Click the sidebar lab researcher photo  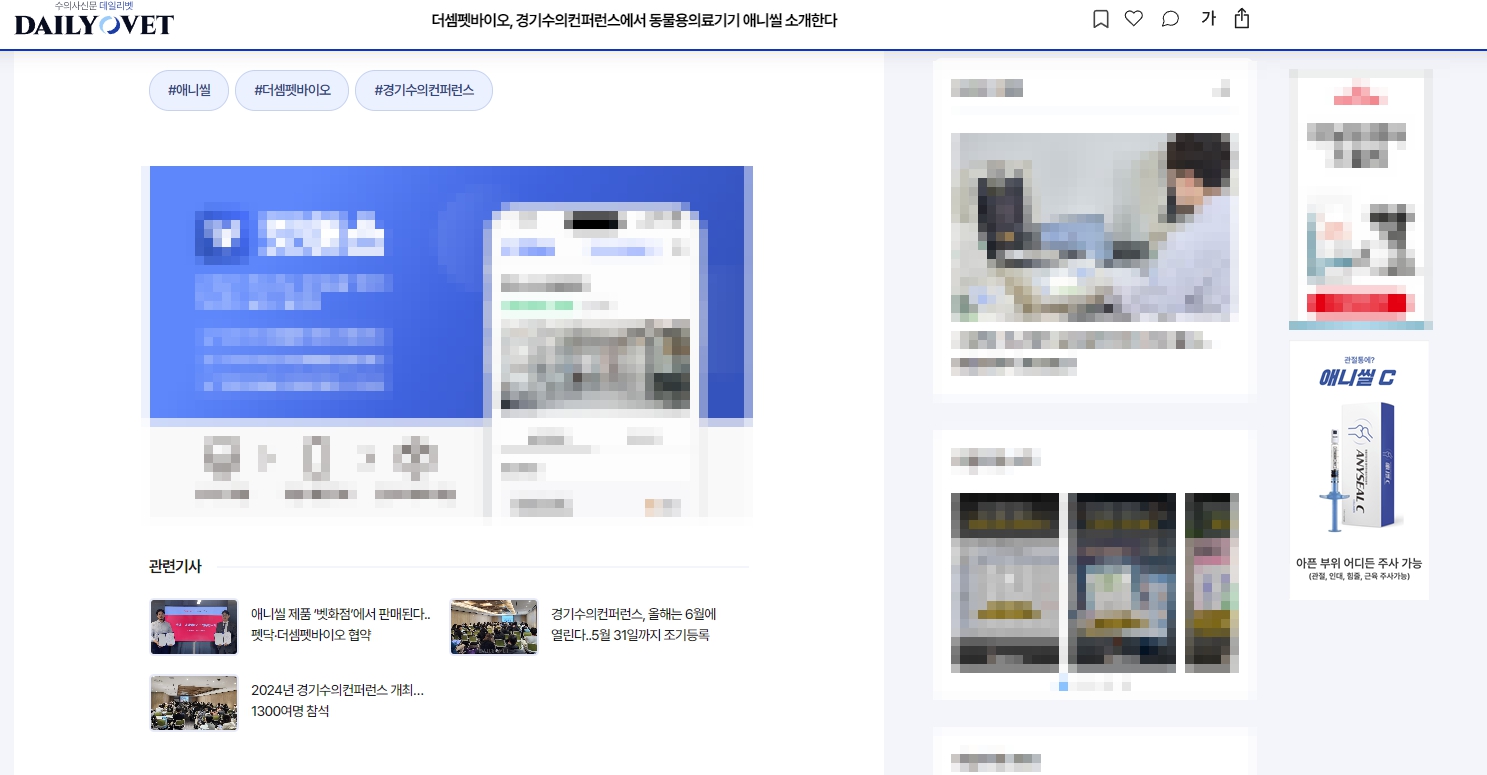click(x=1095, y=227)
